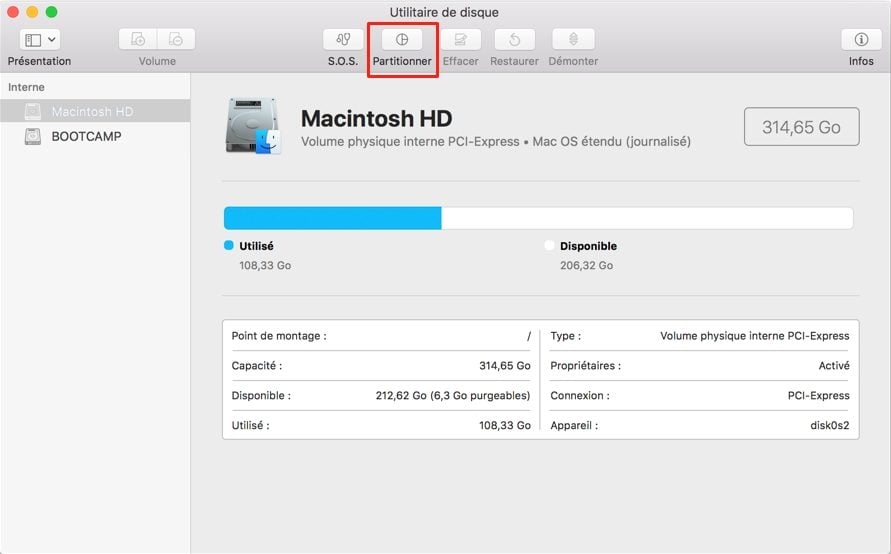Close the Utilitaire de disque window
The image size is (891, 554).
click(x=13, y=12)
